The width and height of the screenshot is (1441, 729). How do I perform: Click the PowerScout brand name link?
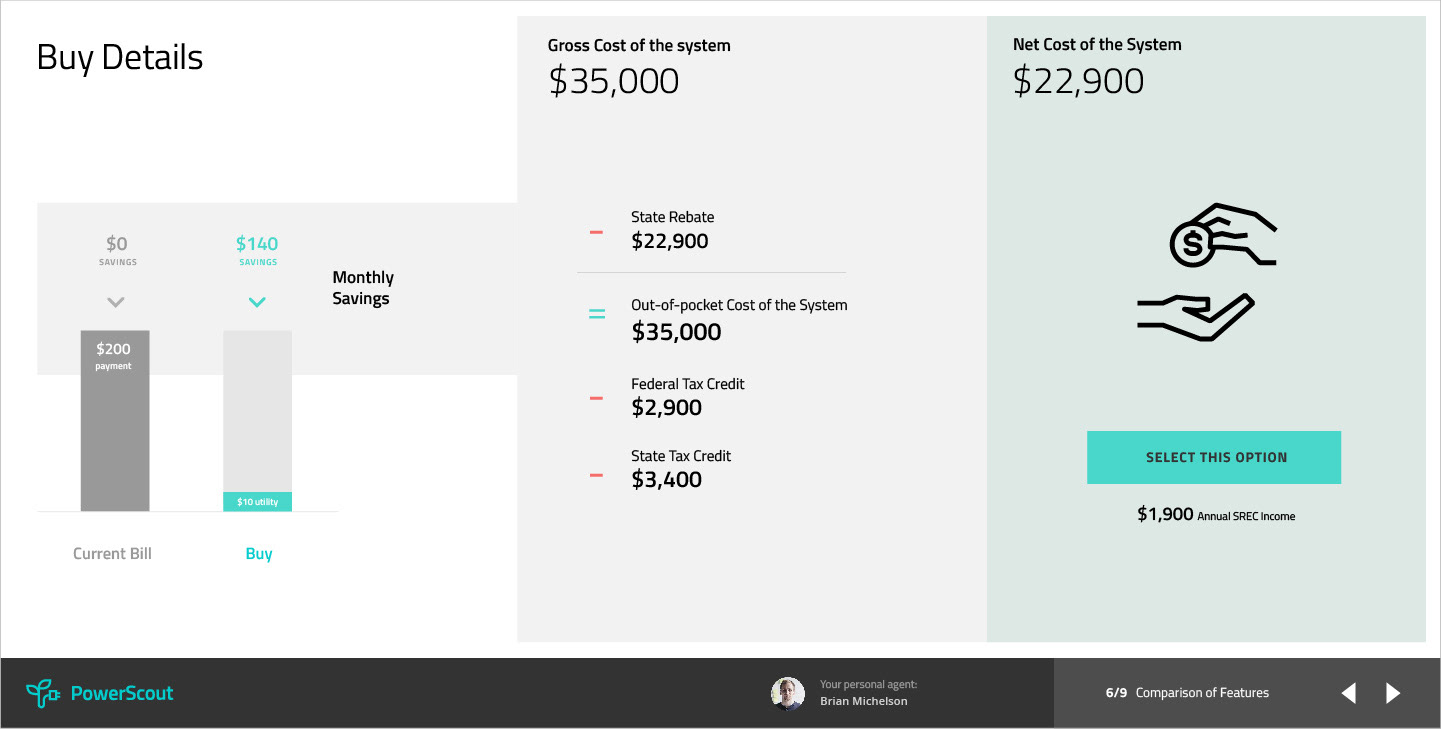(x=122, y=693)
